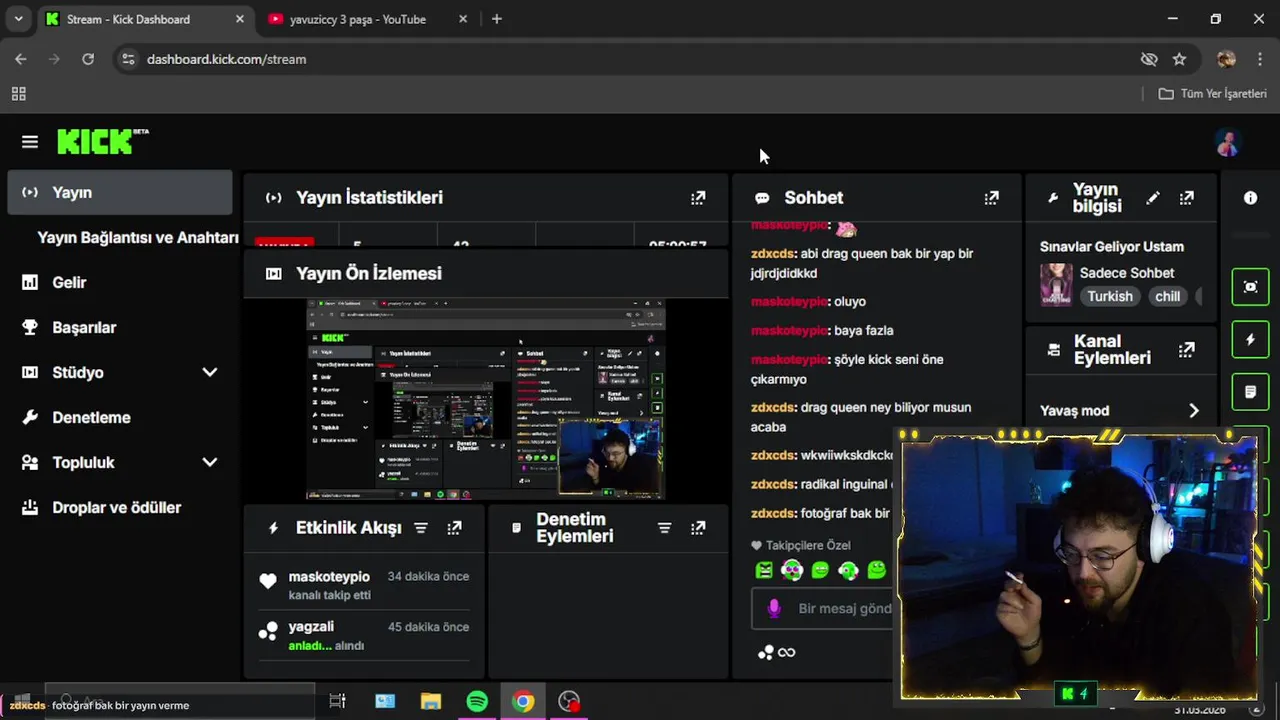Screen dimensions: 1280x720
Task: Pop out the Yayın bilgisi panel
Action: tap(1186, 198)
